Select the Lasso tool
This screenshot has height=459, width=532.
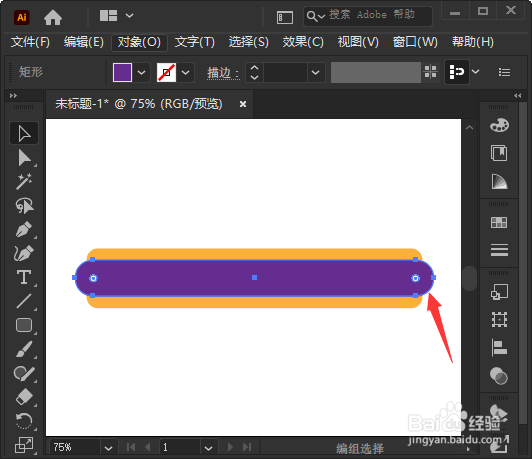tap(24, 206)
